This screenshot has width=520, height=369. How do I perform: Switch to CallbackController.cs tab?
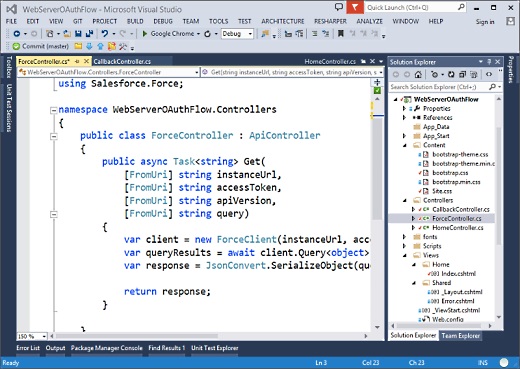(x=122, y=61)
